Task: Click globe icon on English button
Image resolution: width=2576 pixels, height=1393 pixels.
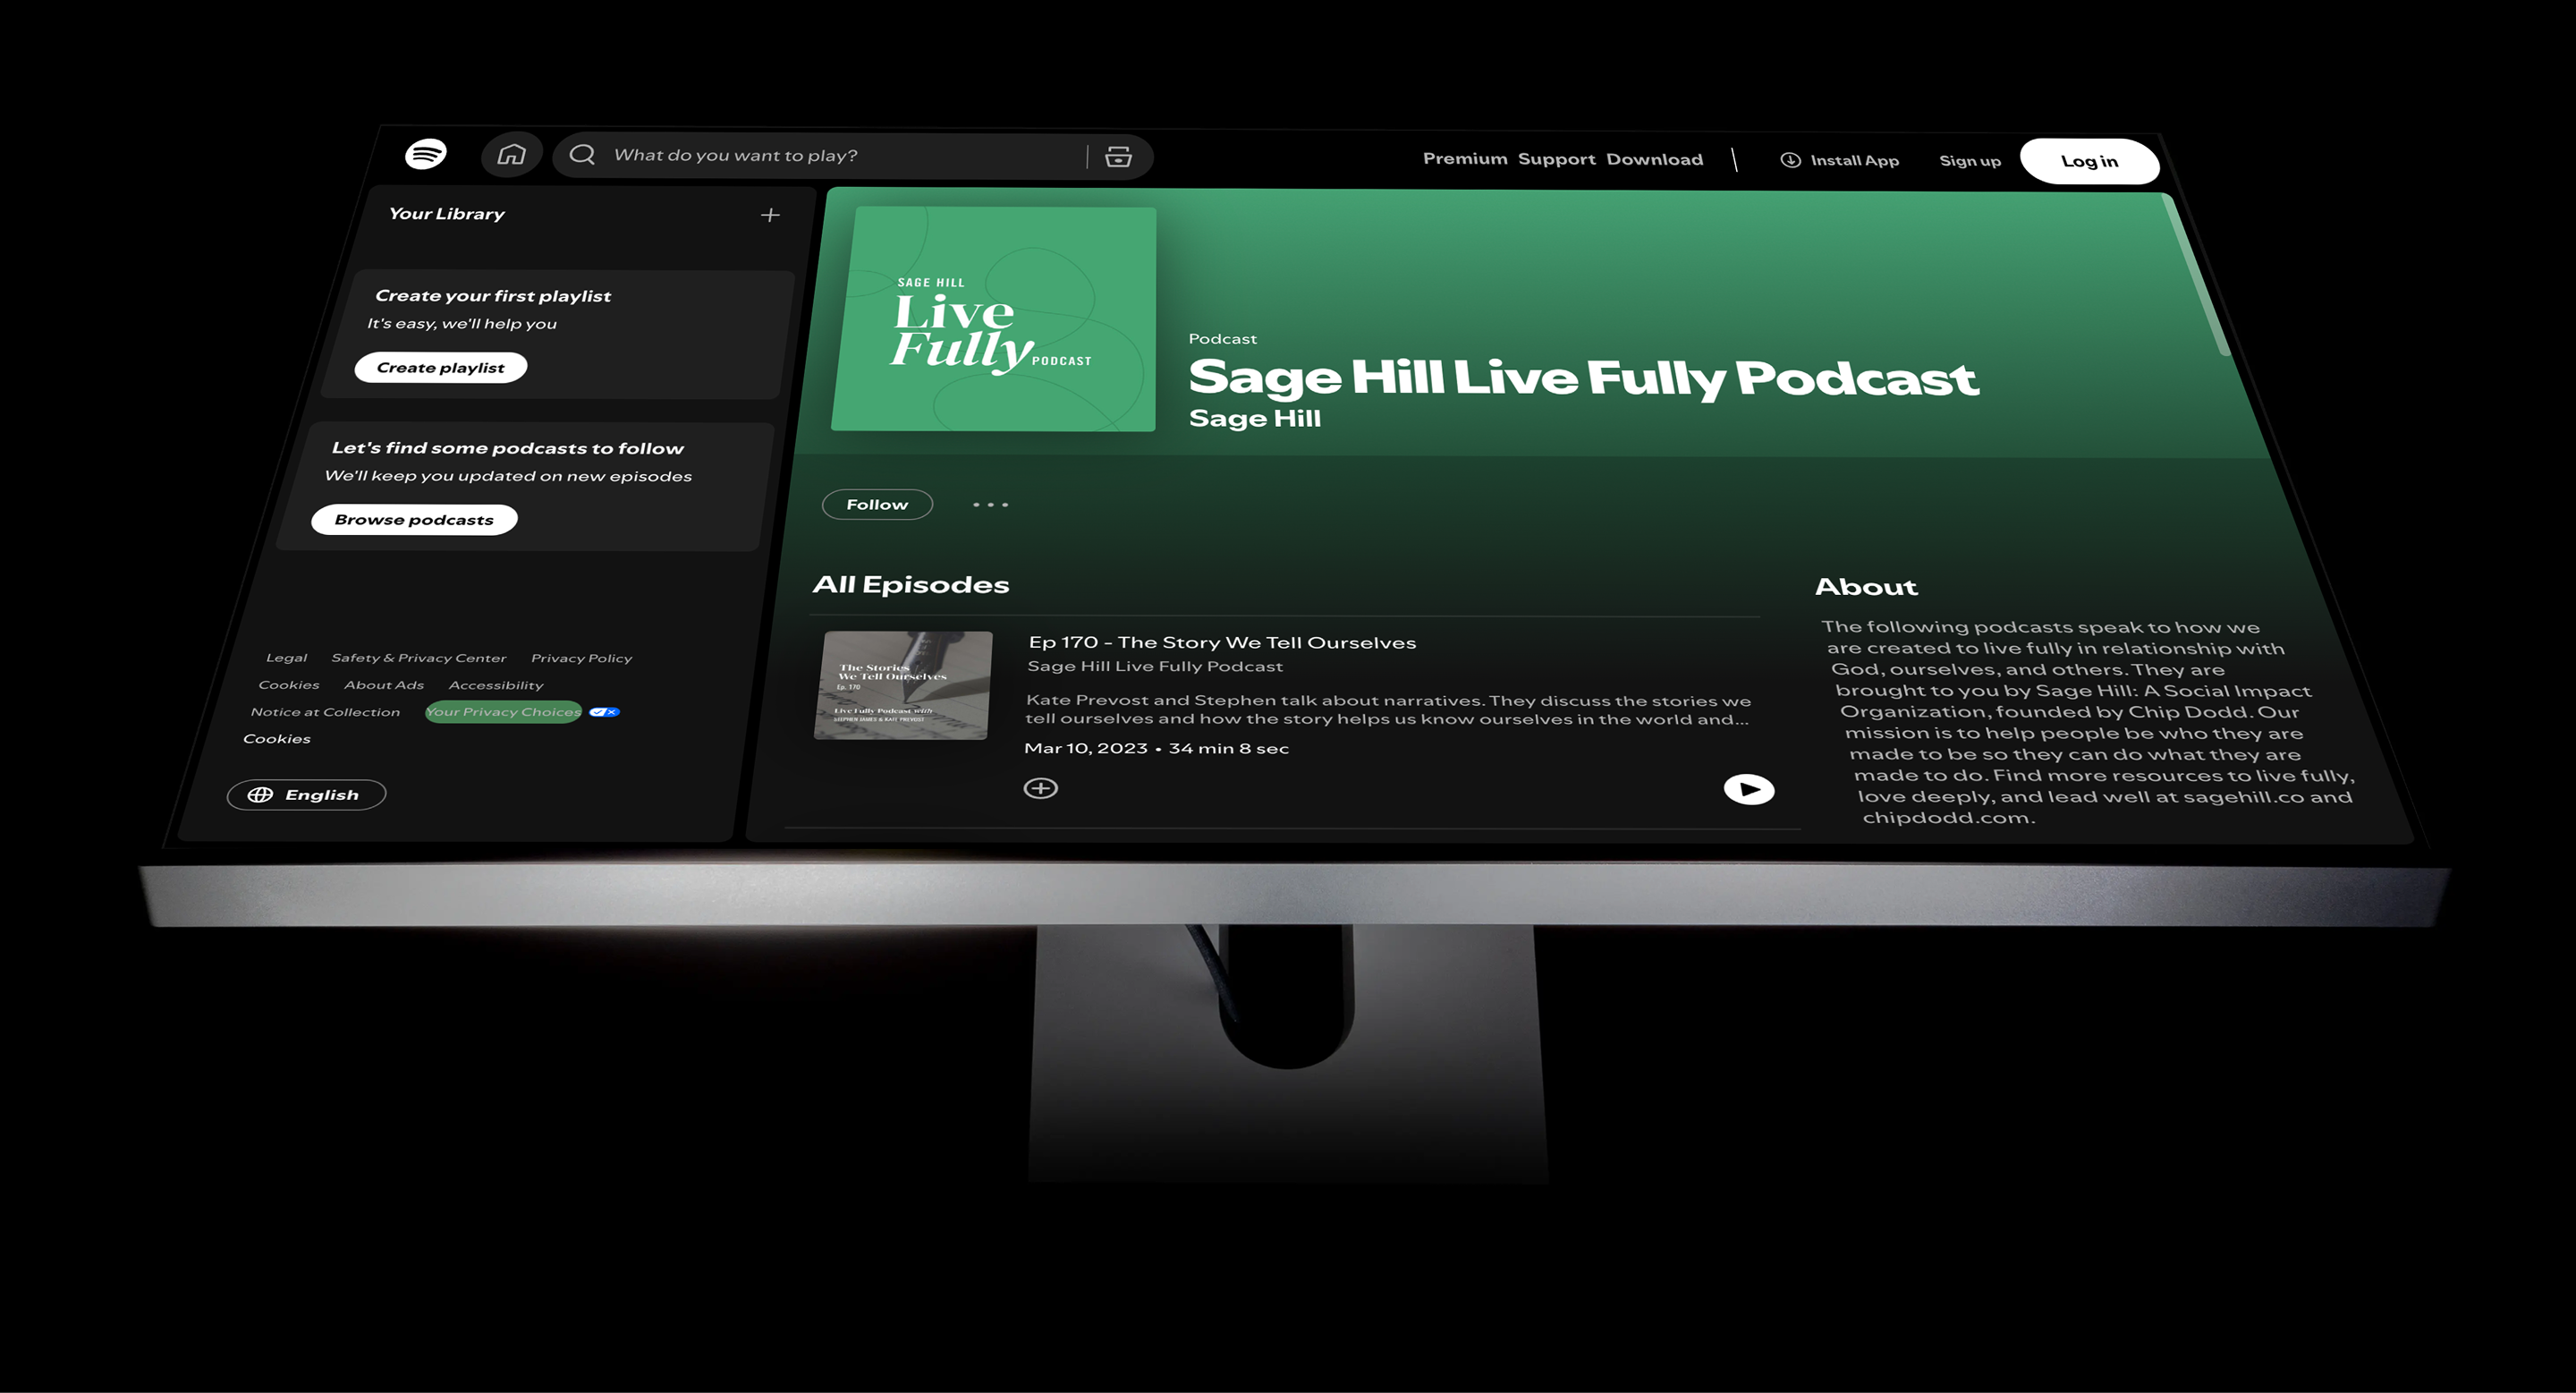Action: (260, 794)
